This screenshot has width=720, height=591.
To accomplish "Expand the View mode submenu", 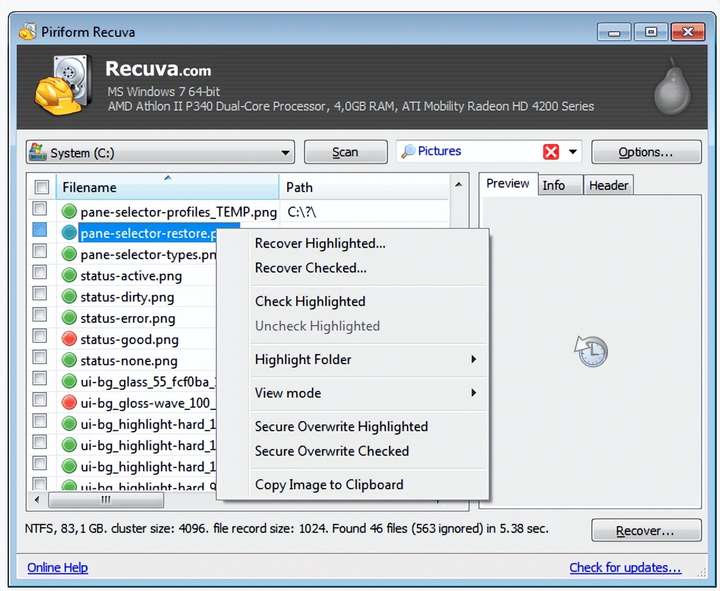I will [369, 393].
